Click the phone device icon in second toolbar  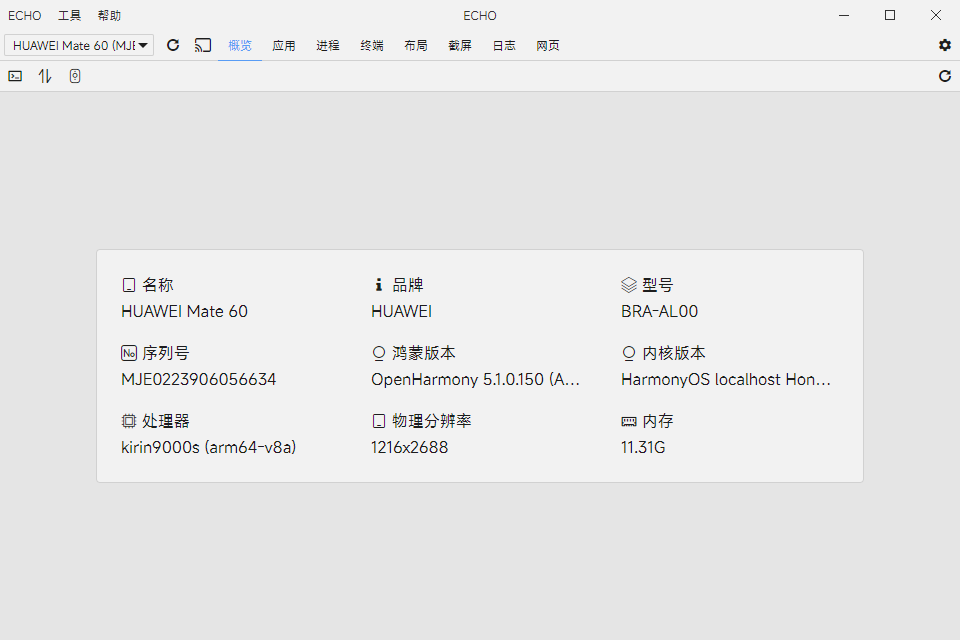[74, 76]
